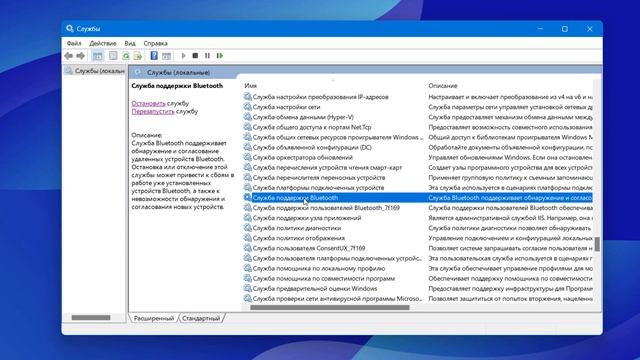Sort by the Описание column header
Viewport: 640px width, 360px height.
443,86
